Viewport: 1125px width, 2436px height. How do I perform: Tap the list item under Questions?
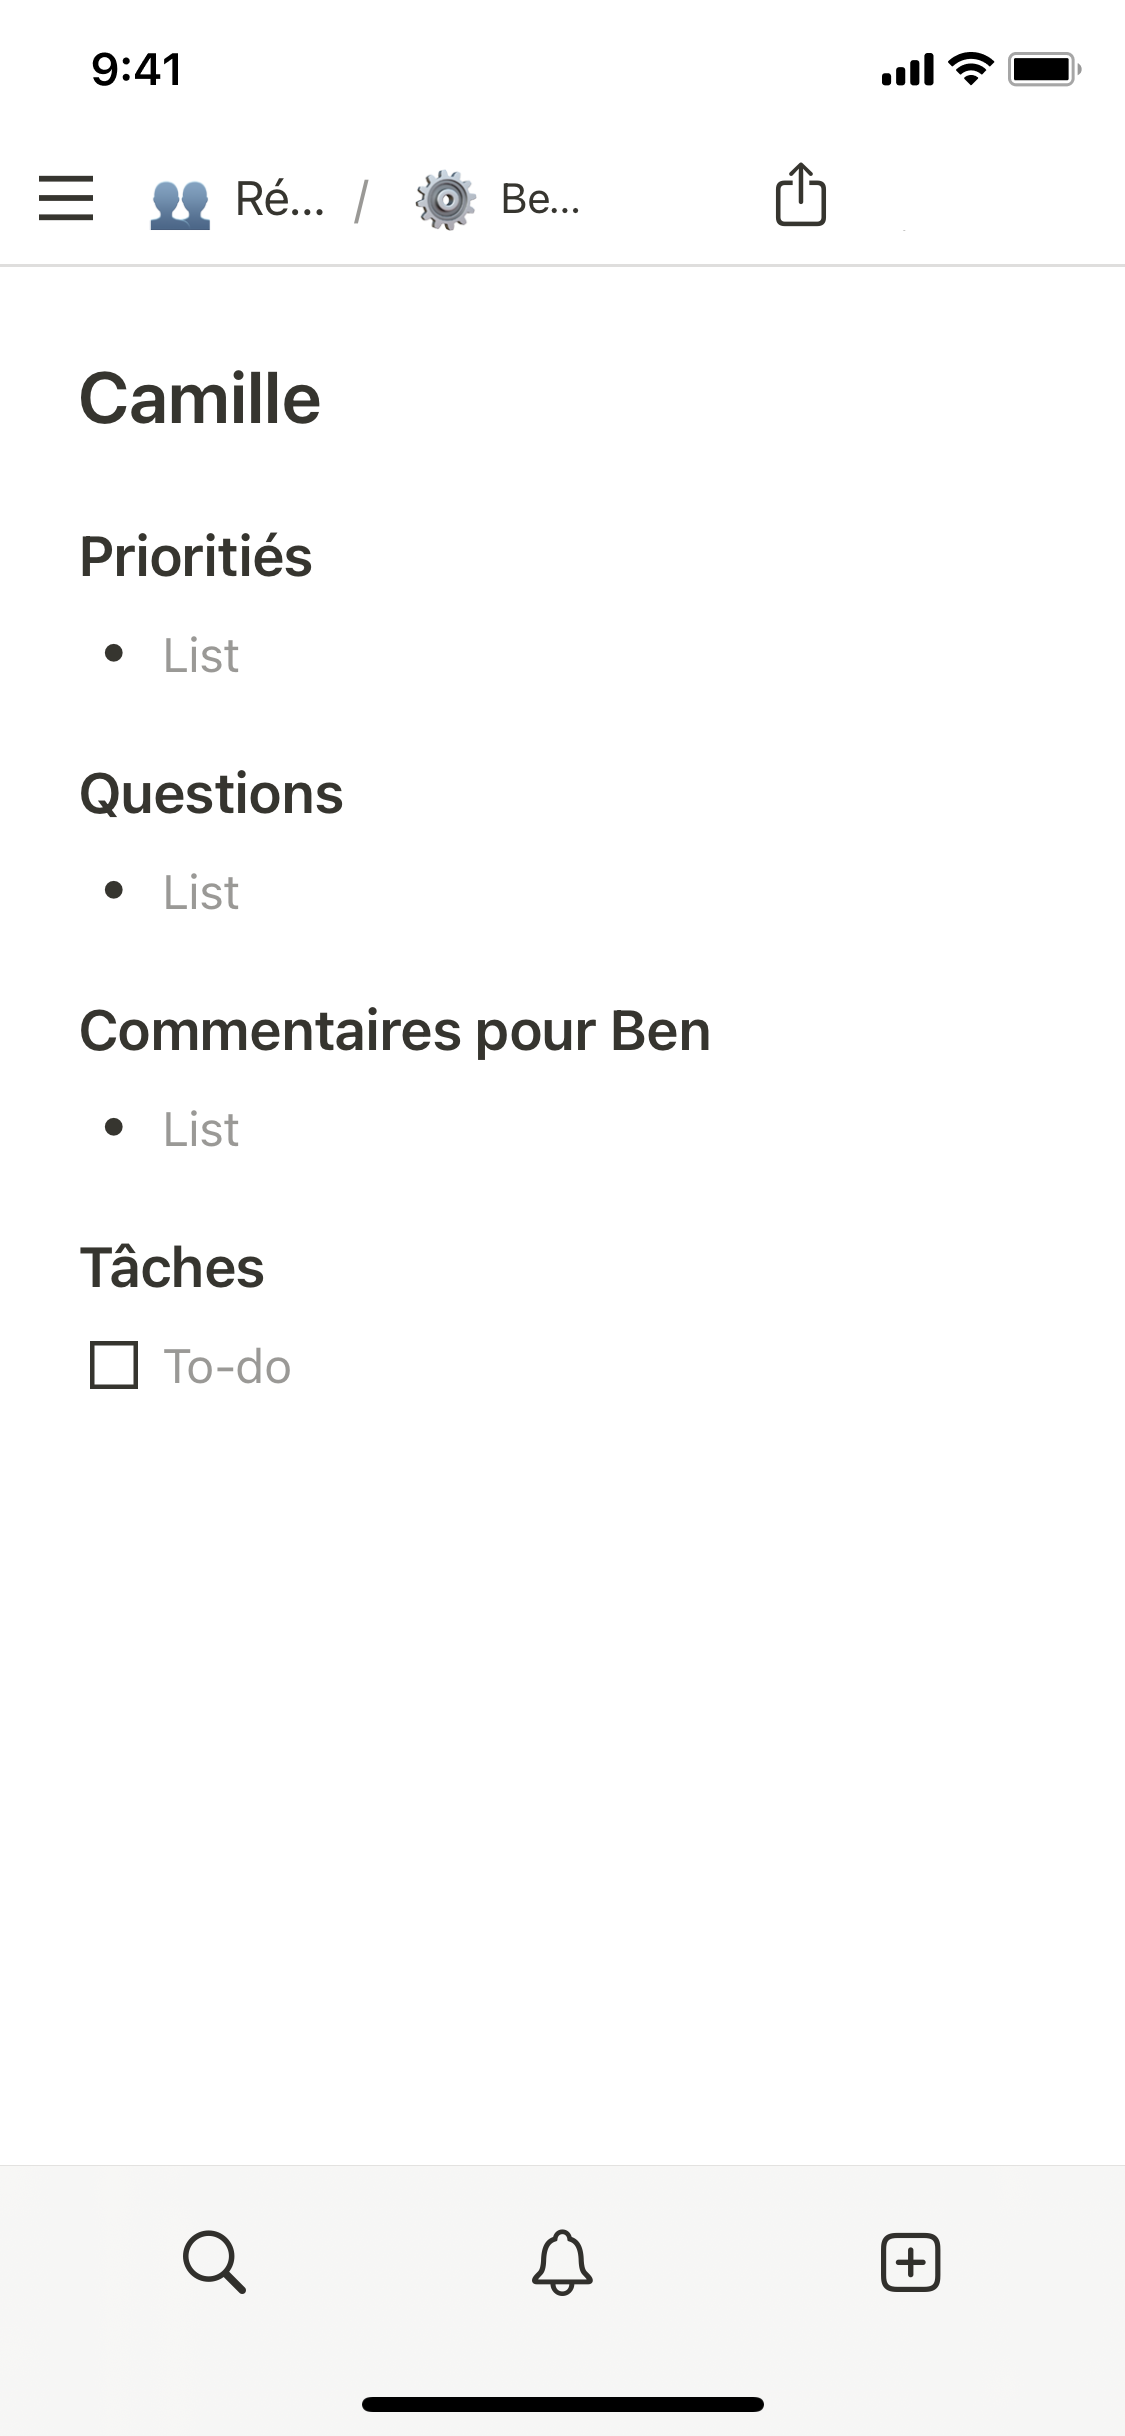coord(201,893)
